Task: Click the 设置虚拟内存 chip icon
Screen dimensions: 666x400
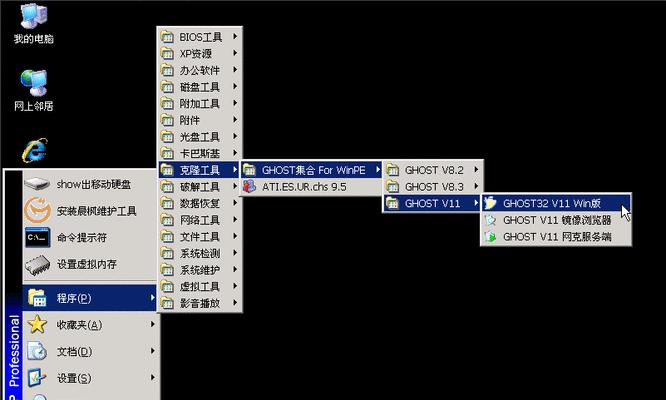Action: [x=37, y=264]
